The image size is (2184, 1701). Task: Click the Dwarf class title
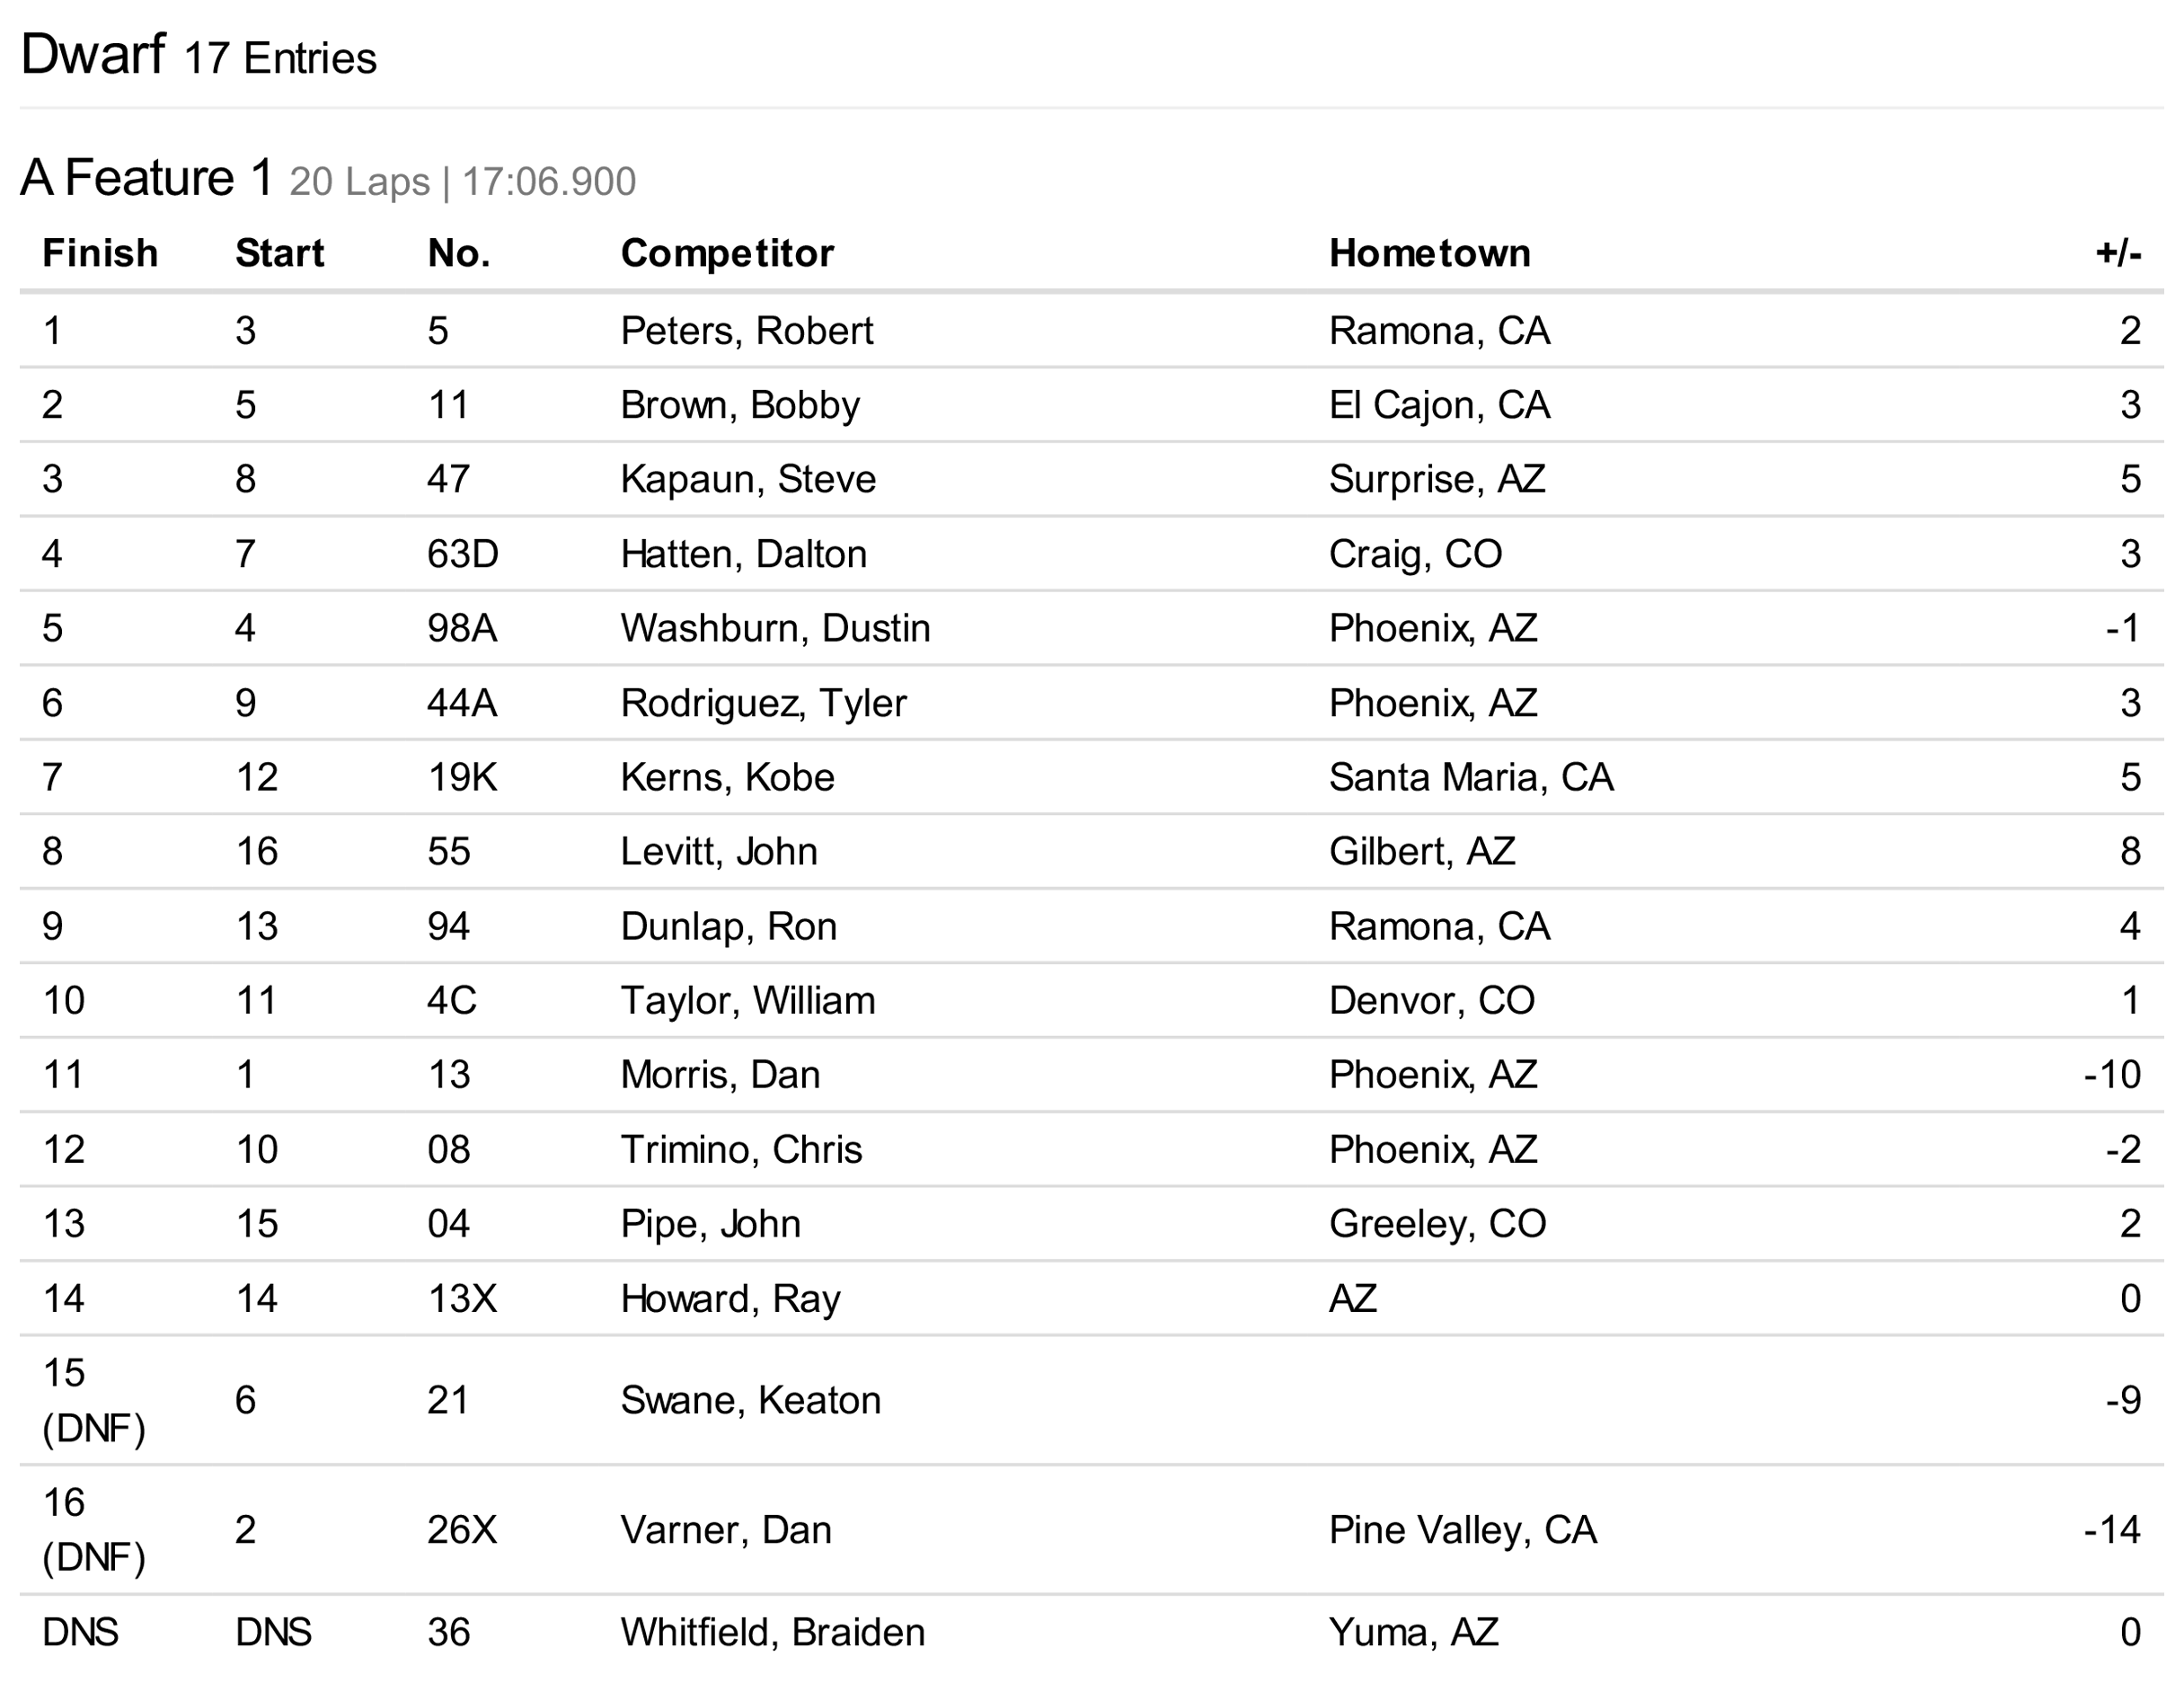pos(92,54)
